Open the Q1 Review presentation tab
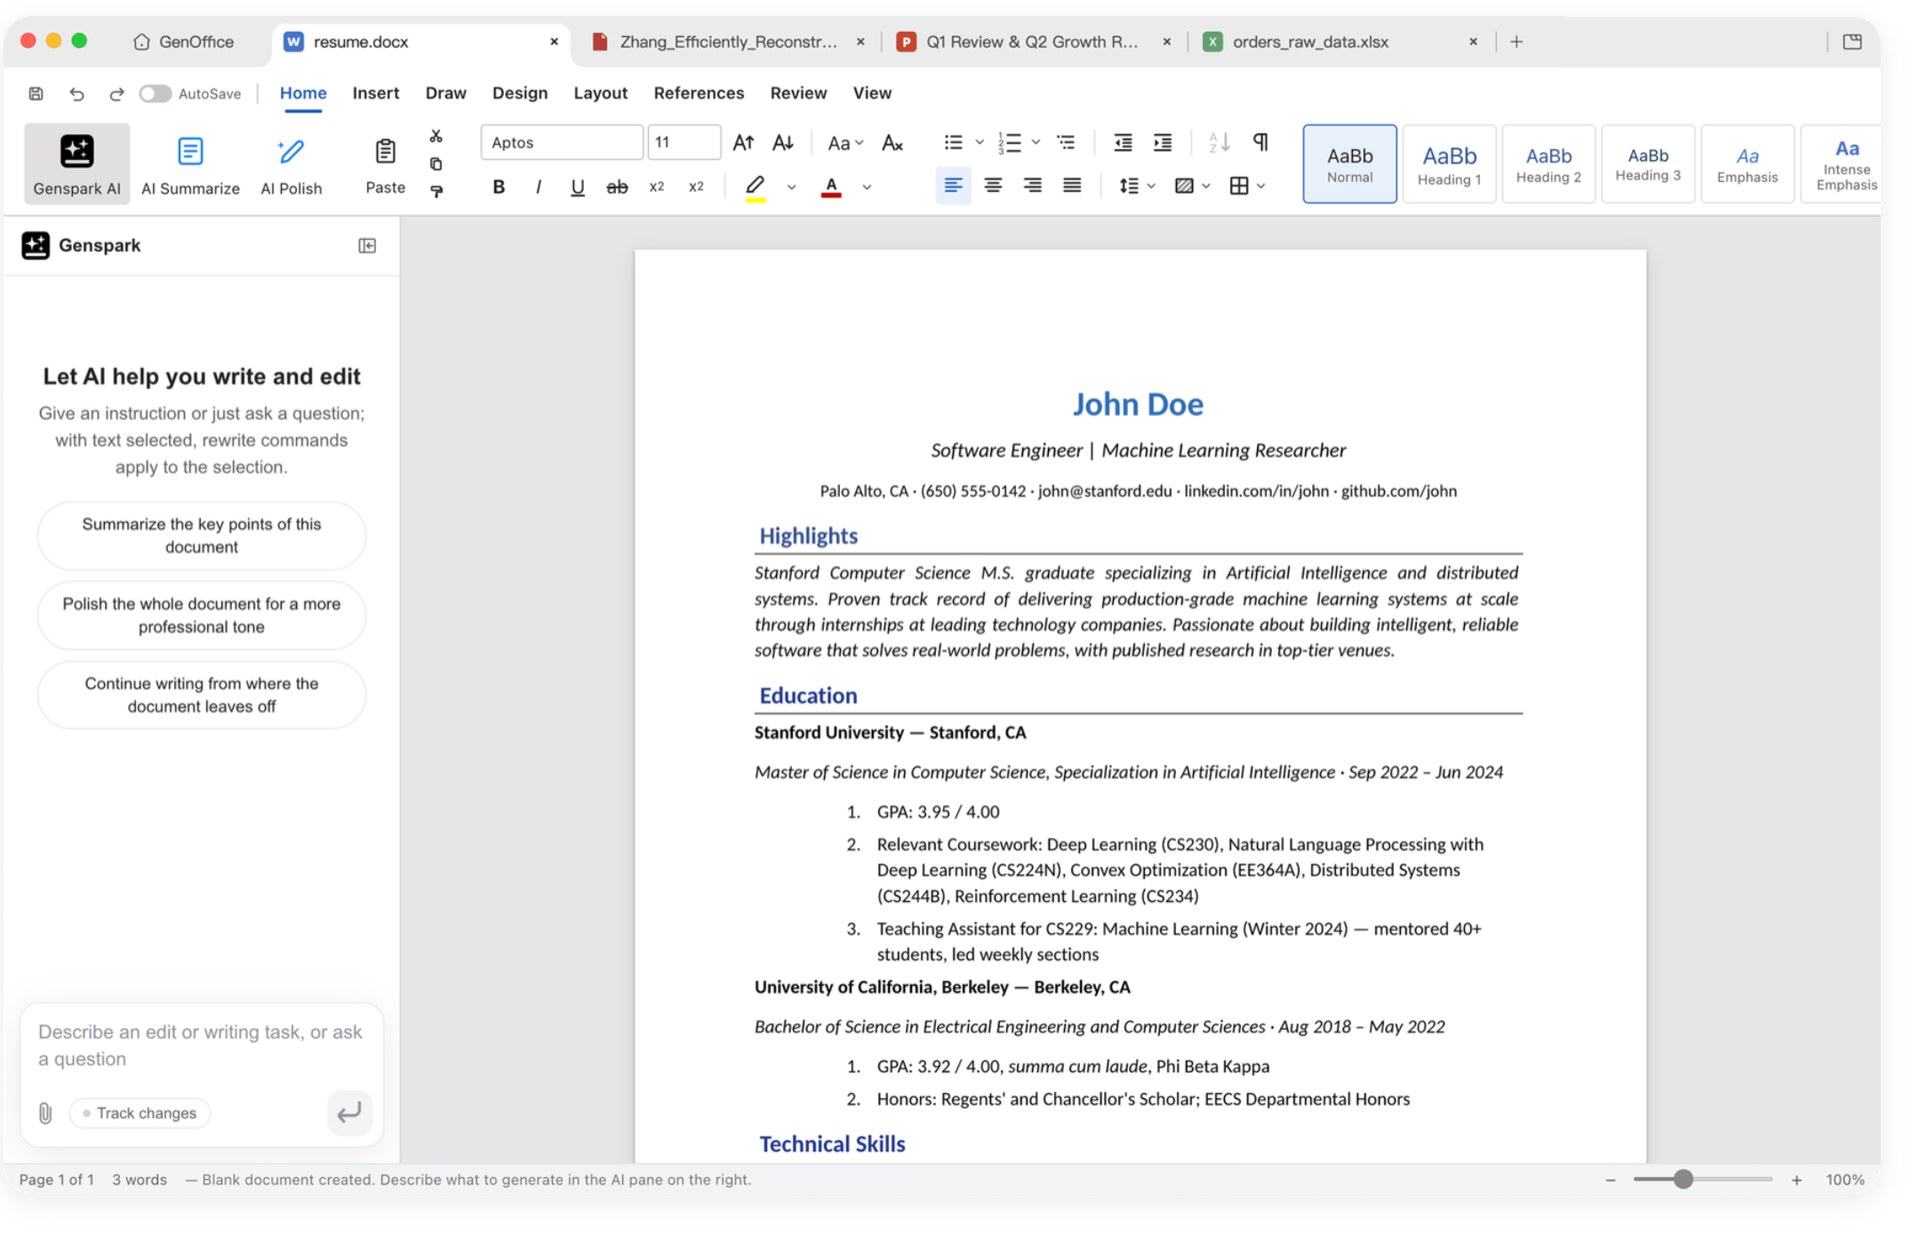Screen dimensions: 1920x1235 tap(1033, 42)
